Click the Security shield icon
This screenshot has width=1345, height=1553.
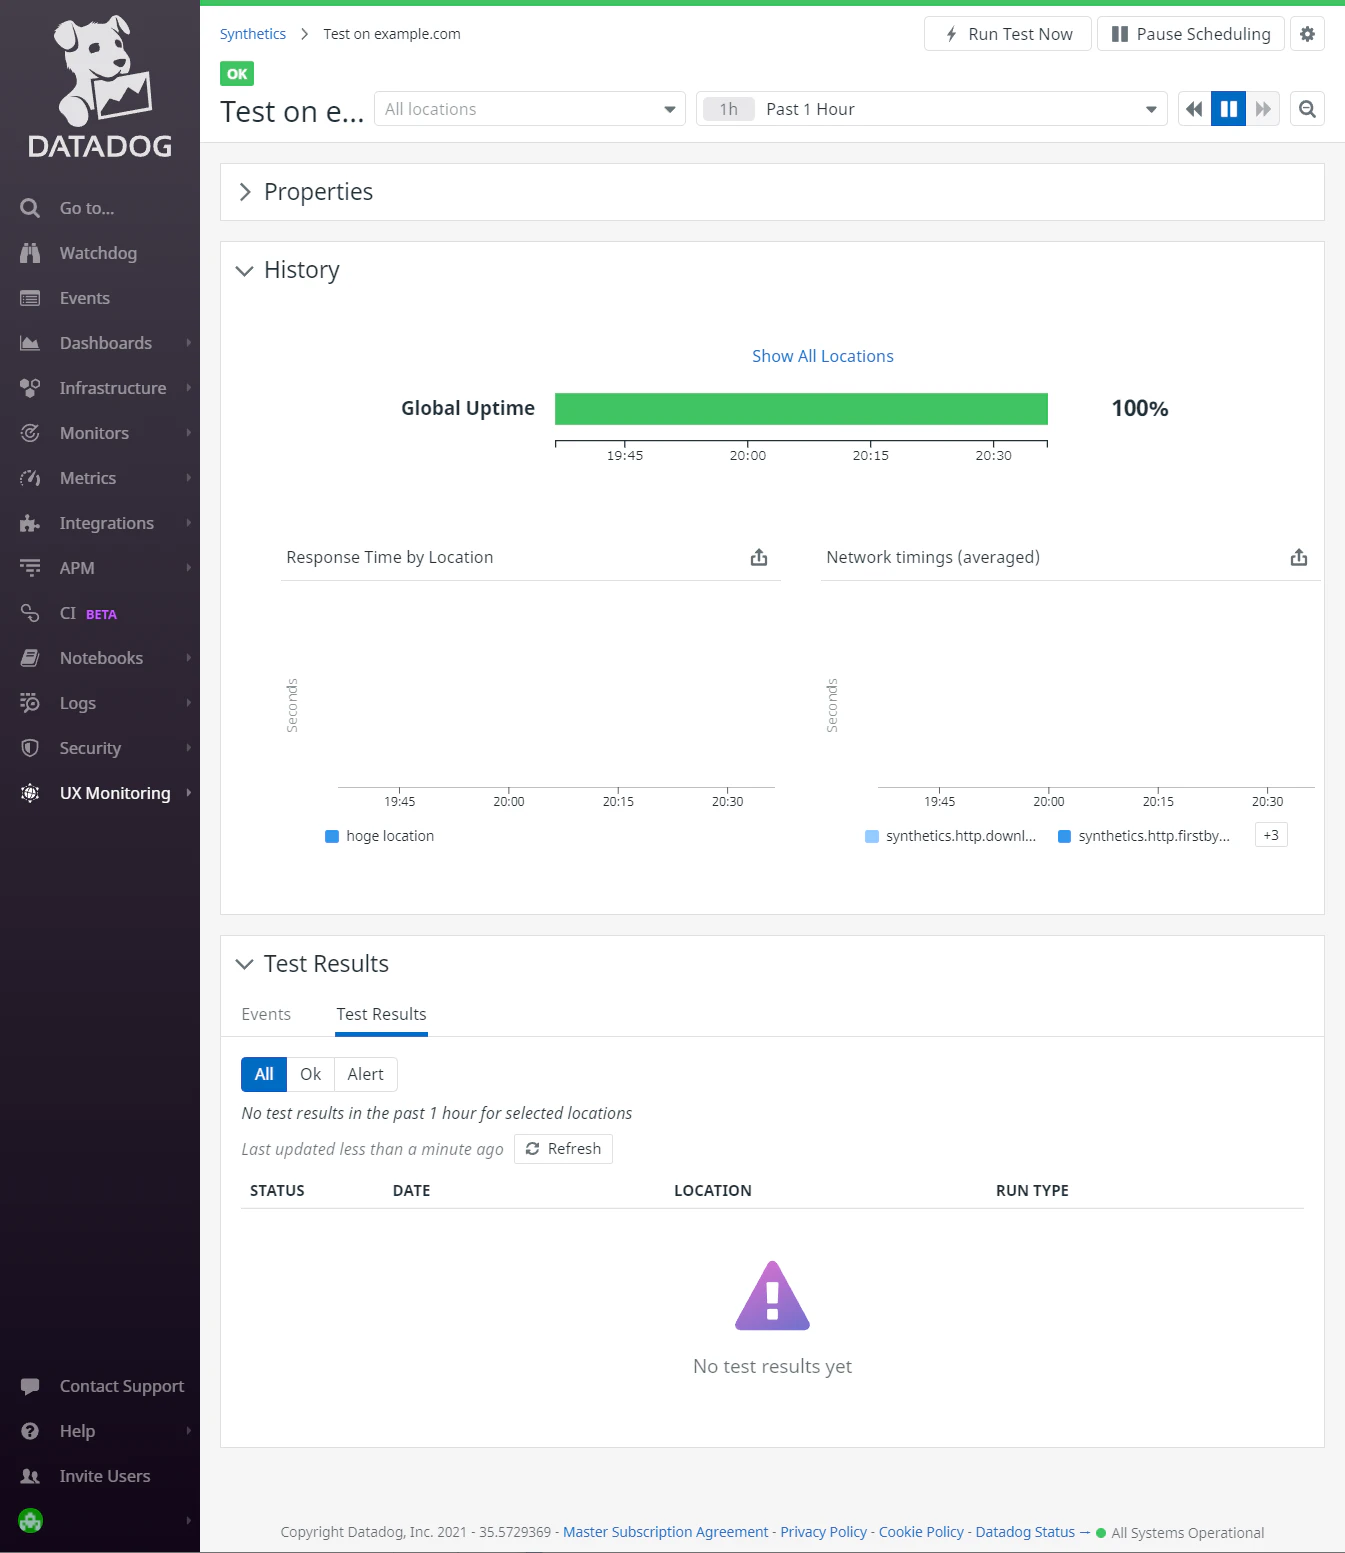[30, 748]
